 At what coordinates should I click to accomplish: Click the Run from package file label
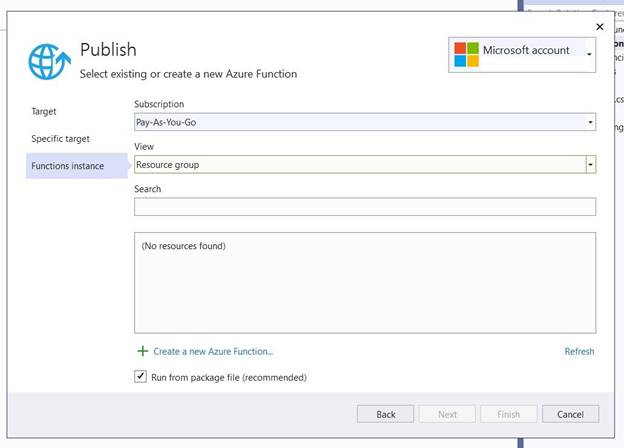coord(229,378)
